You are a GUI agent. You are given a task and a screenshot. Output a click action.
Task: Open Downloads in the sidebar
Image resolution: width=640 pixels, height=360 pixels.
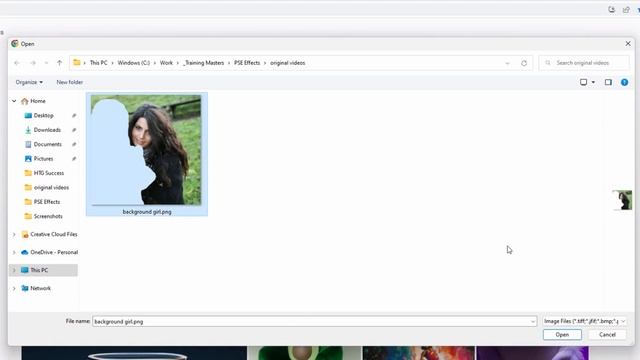coord(47,130)
